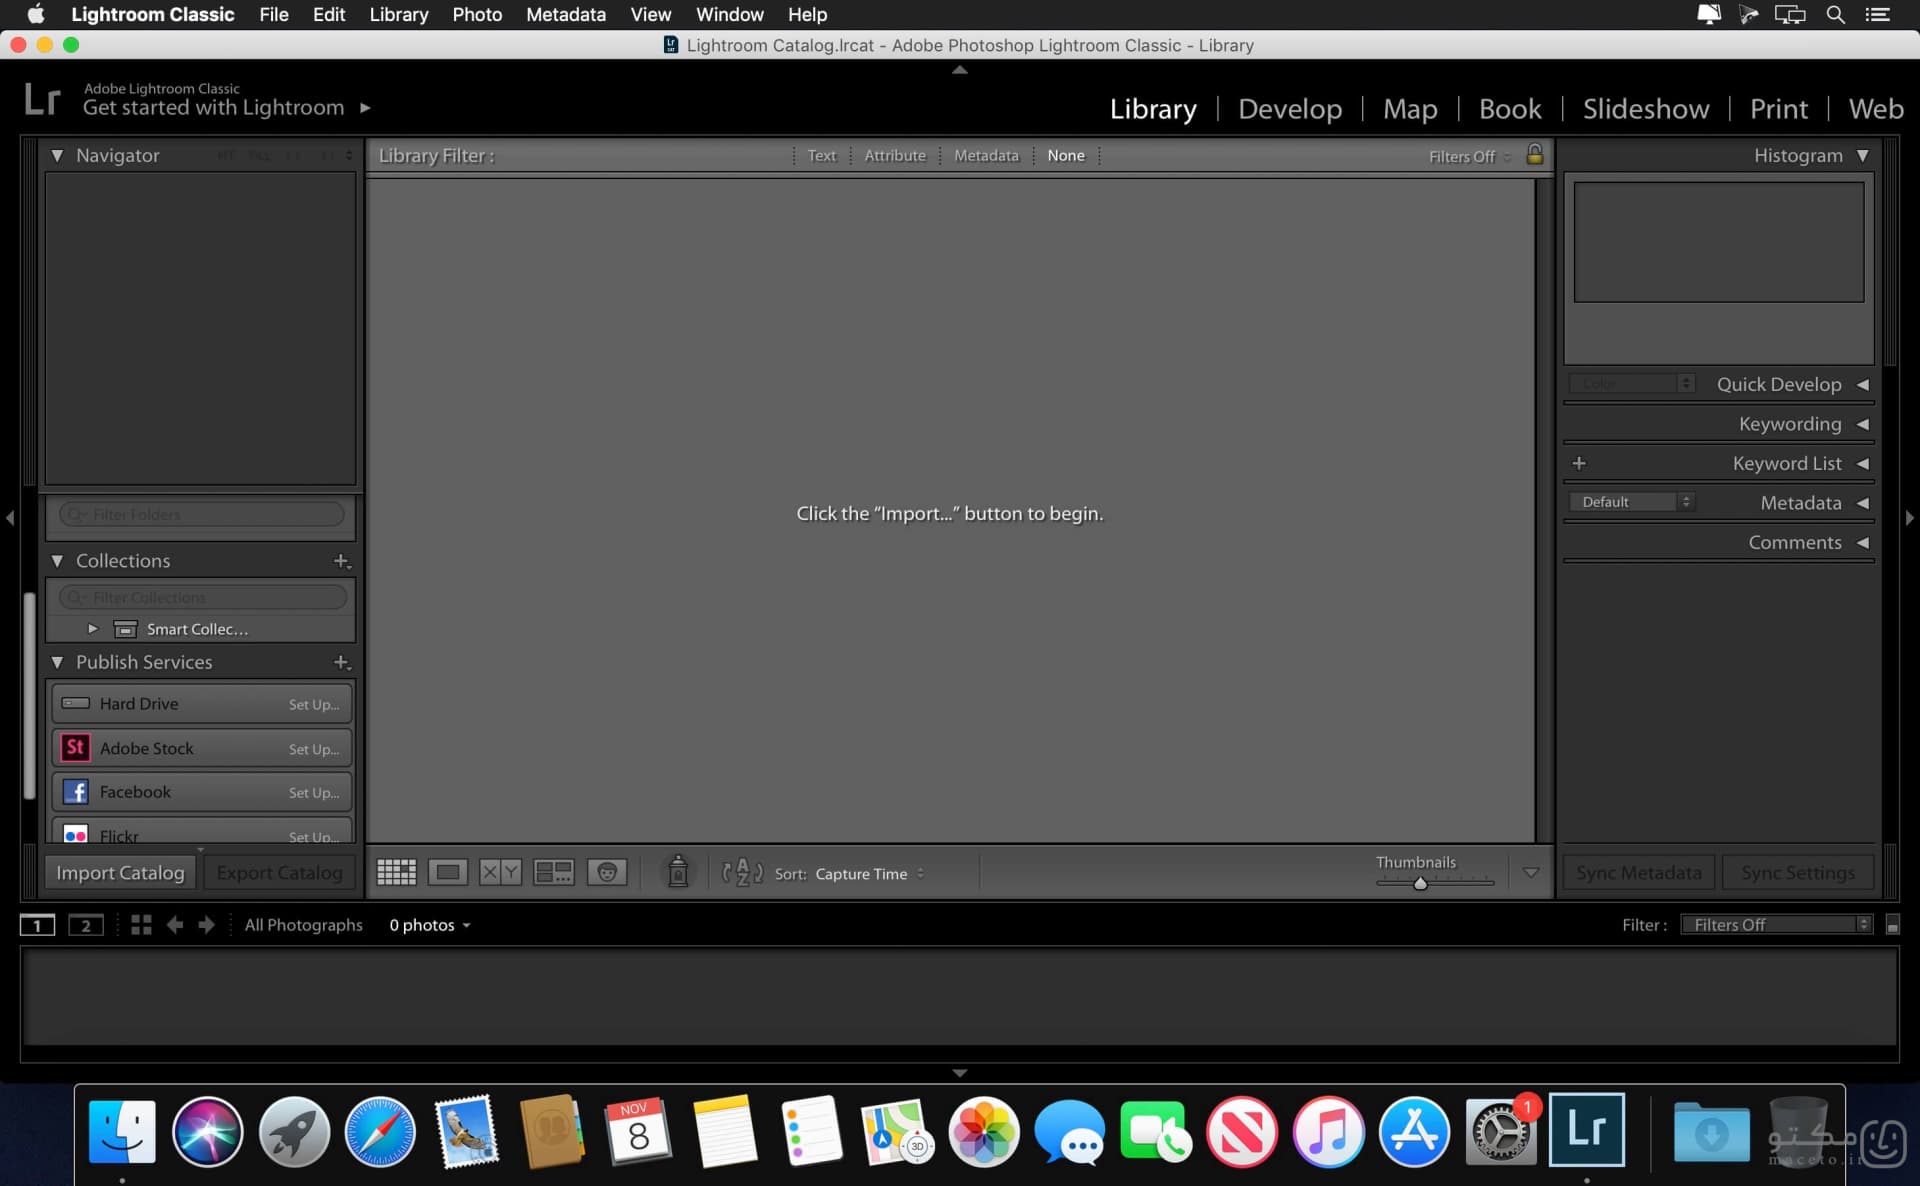Click Sync Metadata button

pos(1638,872)
